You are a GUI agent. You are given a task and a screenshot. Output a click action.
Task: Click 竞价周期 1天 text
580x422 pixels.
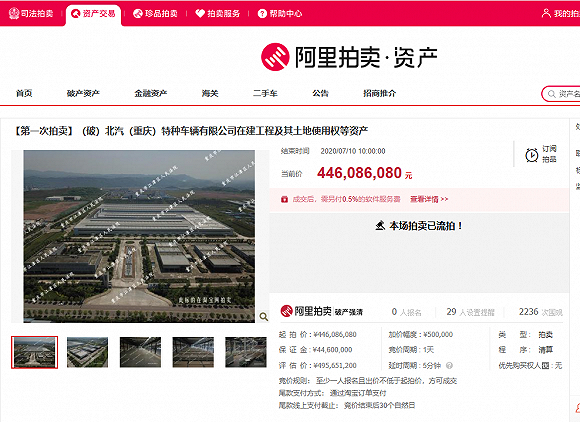pyautogui.click(x=411, y=350)
